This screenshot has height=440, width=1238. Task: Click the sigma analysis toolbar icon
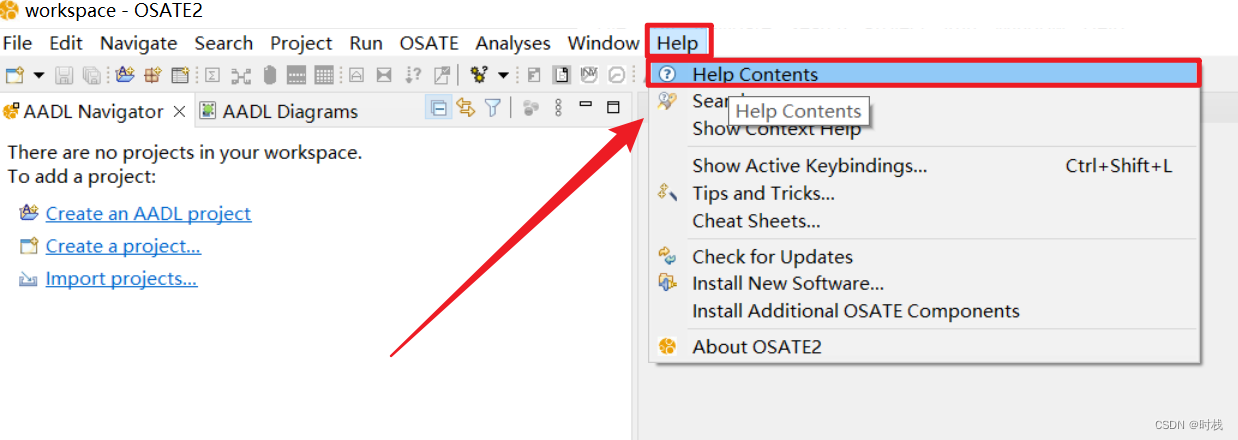[213, 75]
